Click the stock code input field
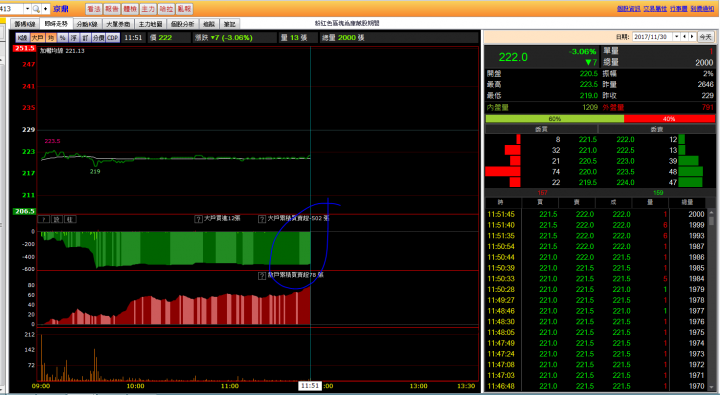The width and height of the screenshot is (720, 395). (11, 9)
